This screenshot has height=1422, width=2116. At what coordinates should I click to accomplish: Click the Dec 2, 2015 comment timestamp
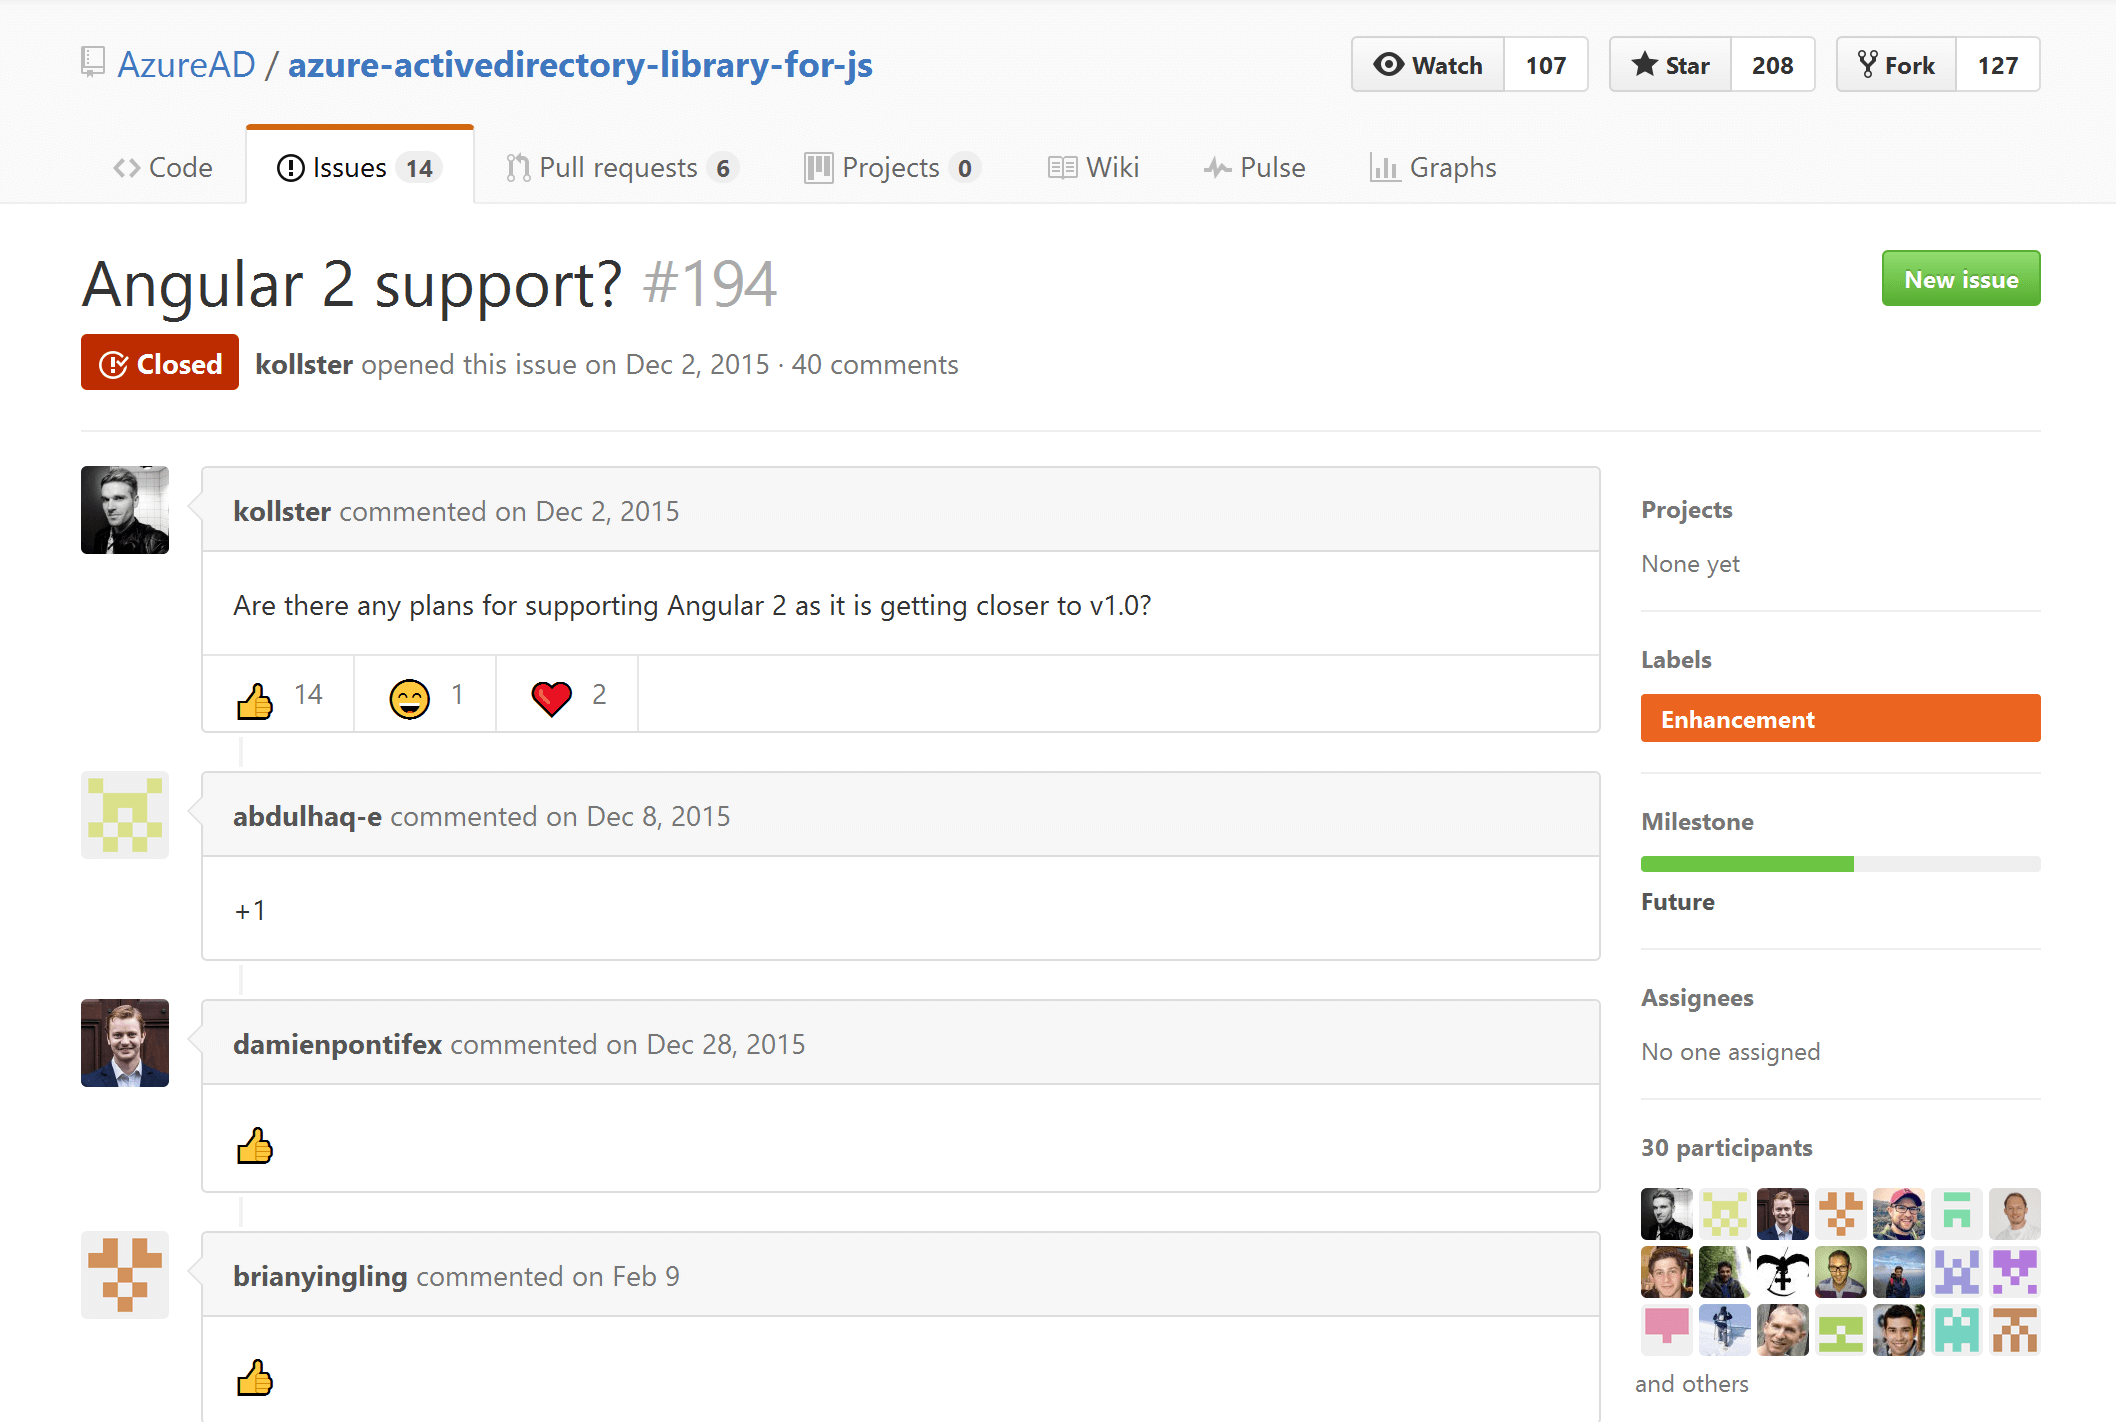(x=607, y=511)
